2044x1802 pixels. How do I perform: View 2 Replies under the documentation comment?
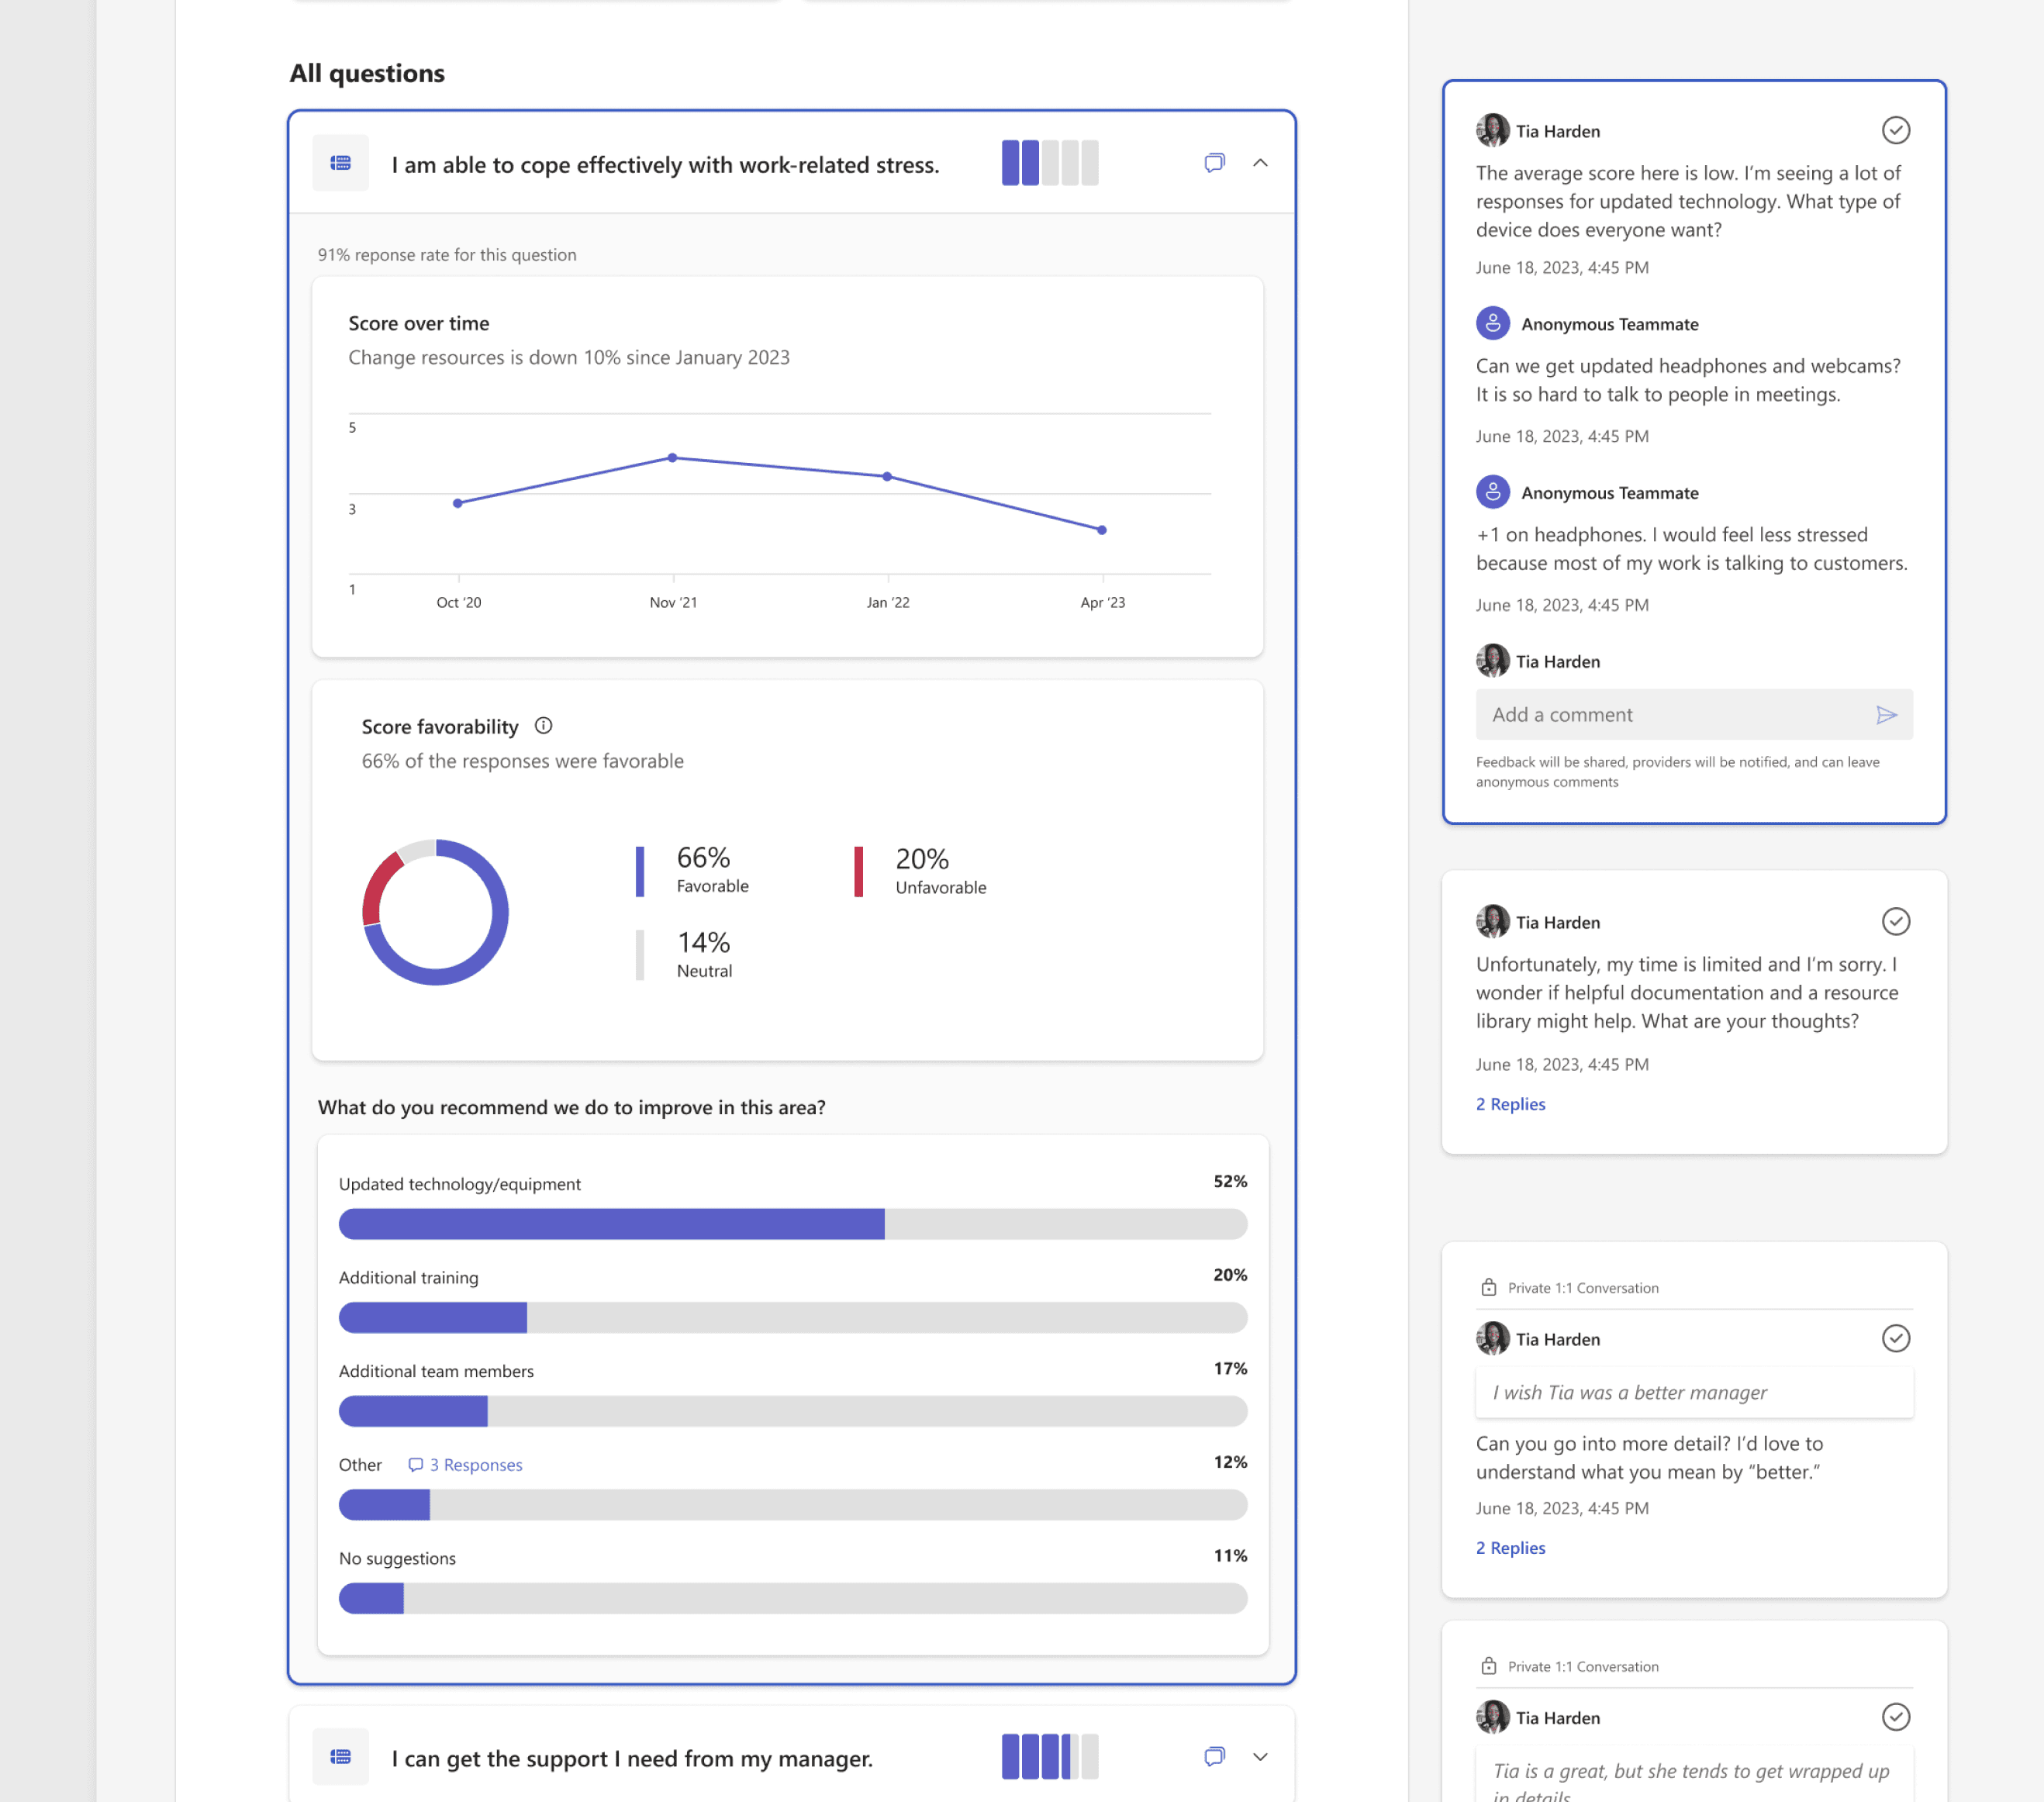pyautogui.click(x=1510, y=1104)
